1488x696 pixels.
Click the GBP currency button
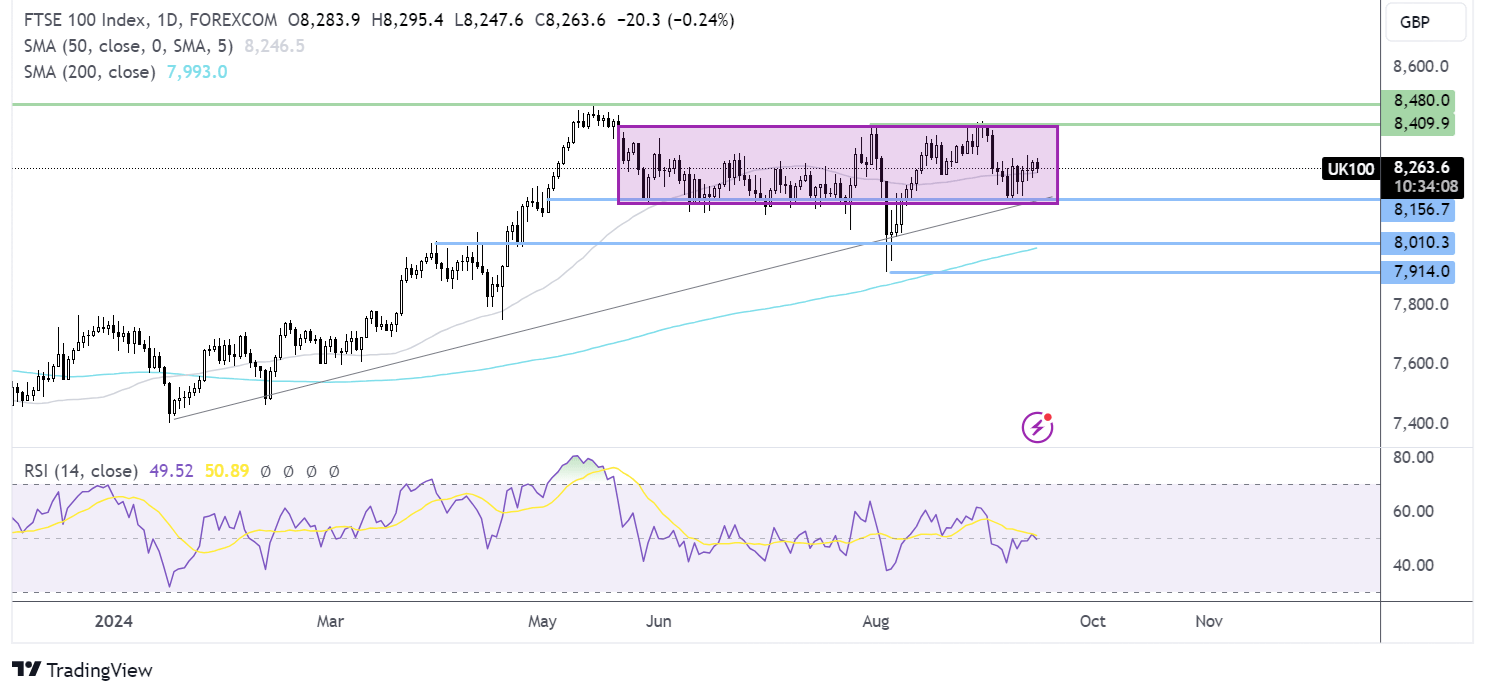[1426, 22]
